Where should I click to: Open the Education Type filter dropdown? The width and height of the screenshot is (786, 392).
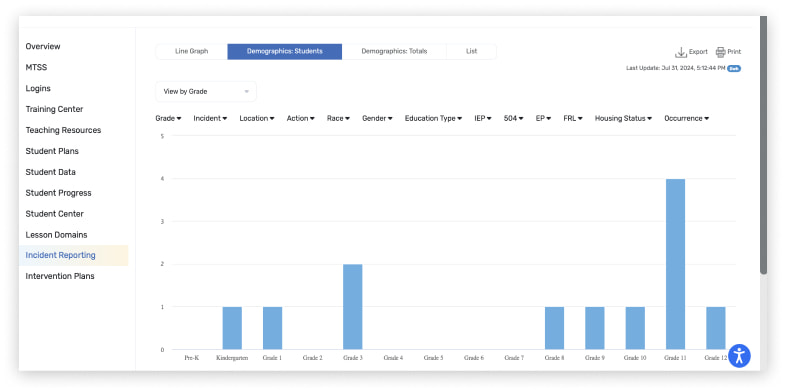click(x=434, y=119)
